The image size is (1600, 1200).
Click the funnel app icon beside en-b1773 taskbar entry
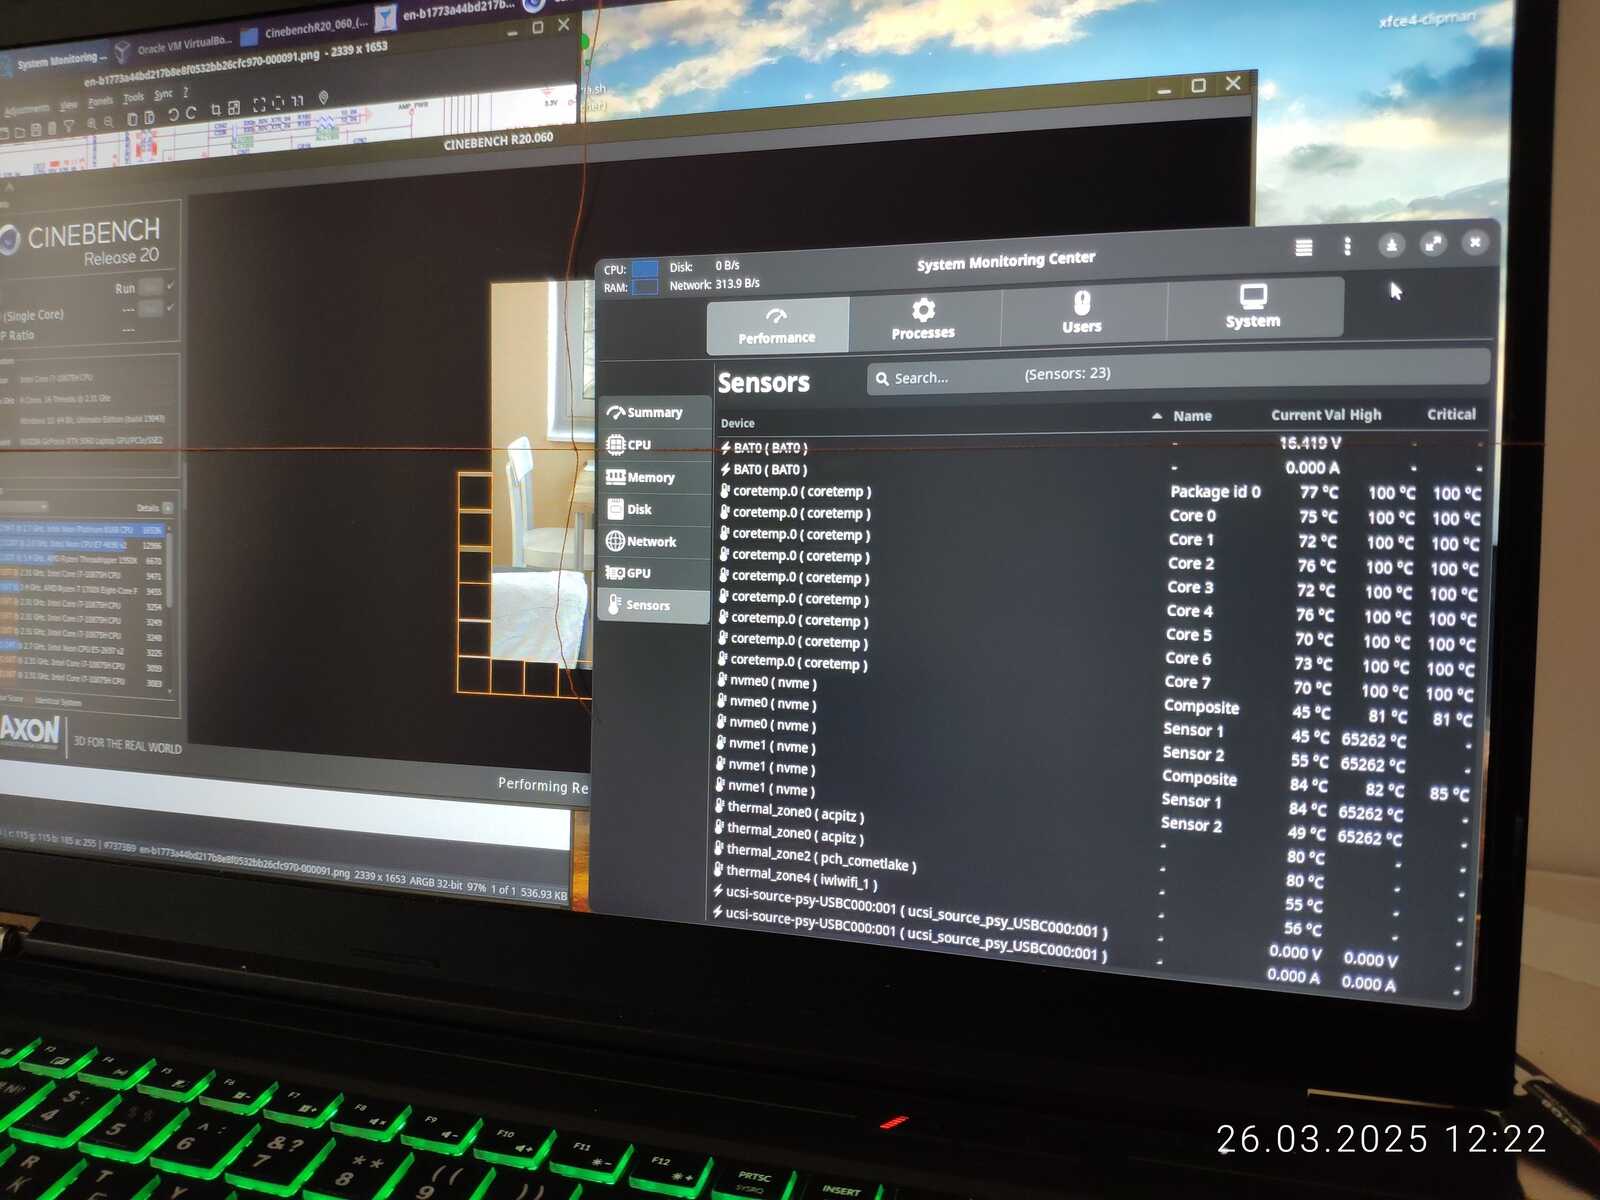385,19
